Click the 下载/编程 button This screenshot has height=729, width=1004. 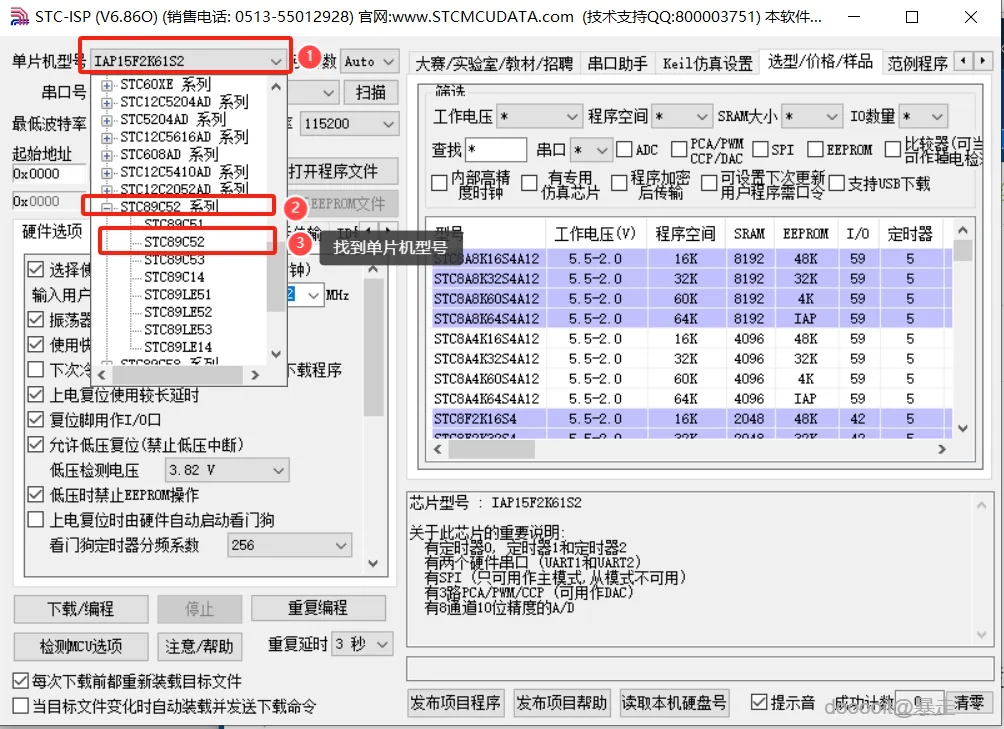[x=81, y=609]
